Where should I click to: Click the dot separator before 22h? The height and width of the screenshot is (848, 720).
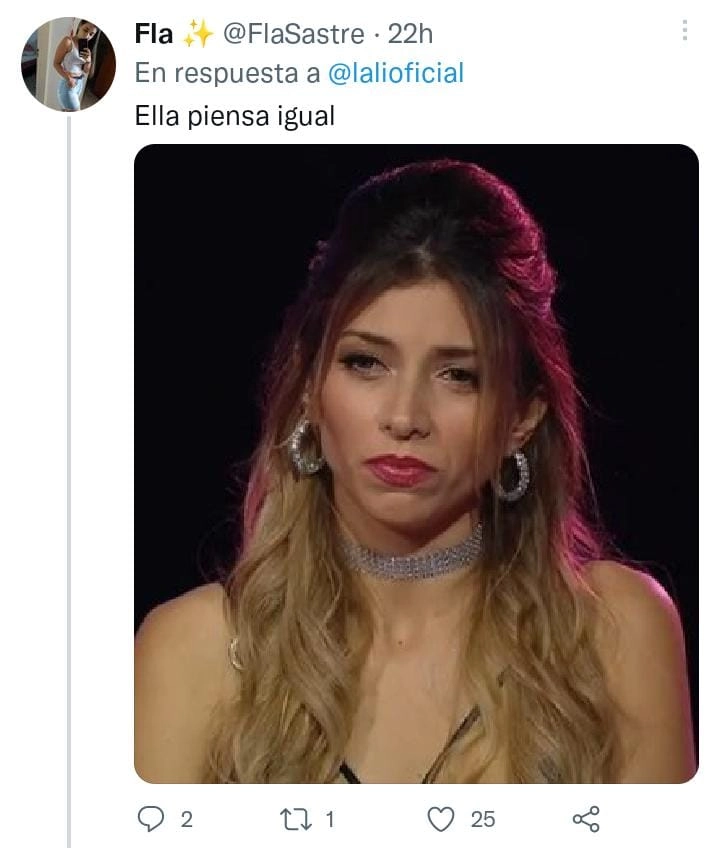pos(377,35)
